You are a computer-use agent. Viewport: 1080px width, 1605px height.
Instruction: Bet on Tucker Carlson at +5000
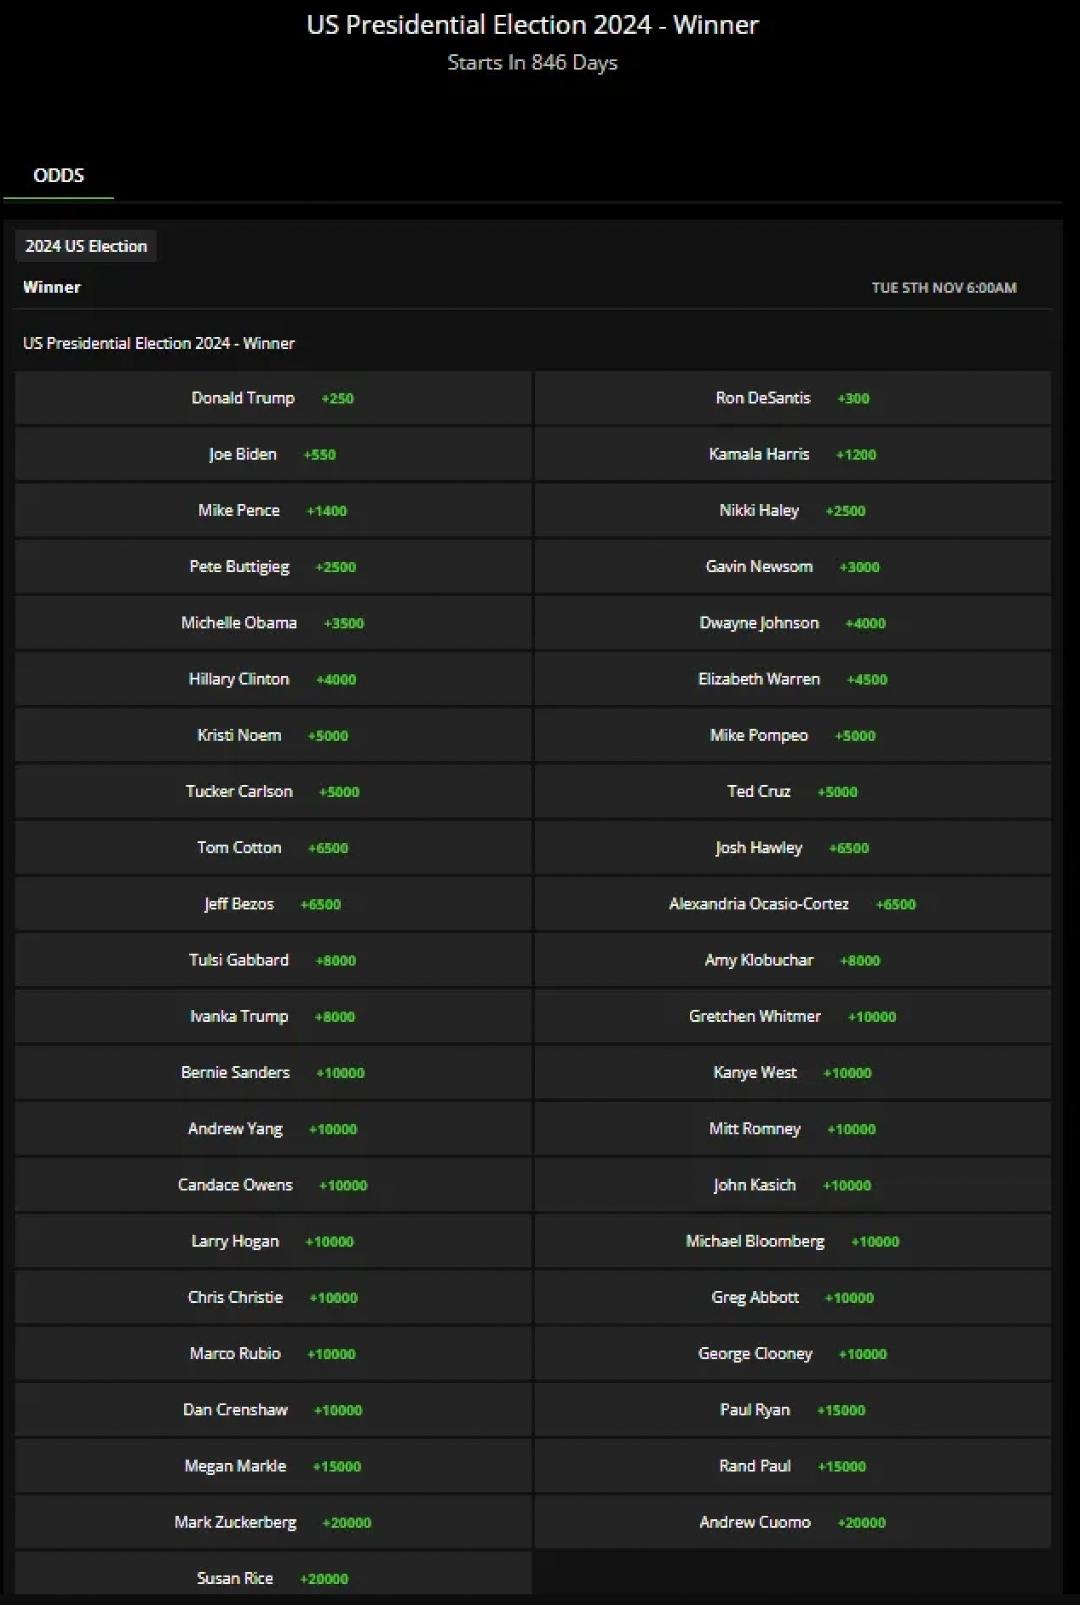[x=273, y=791]
